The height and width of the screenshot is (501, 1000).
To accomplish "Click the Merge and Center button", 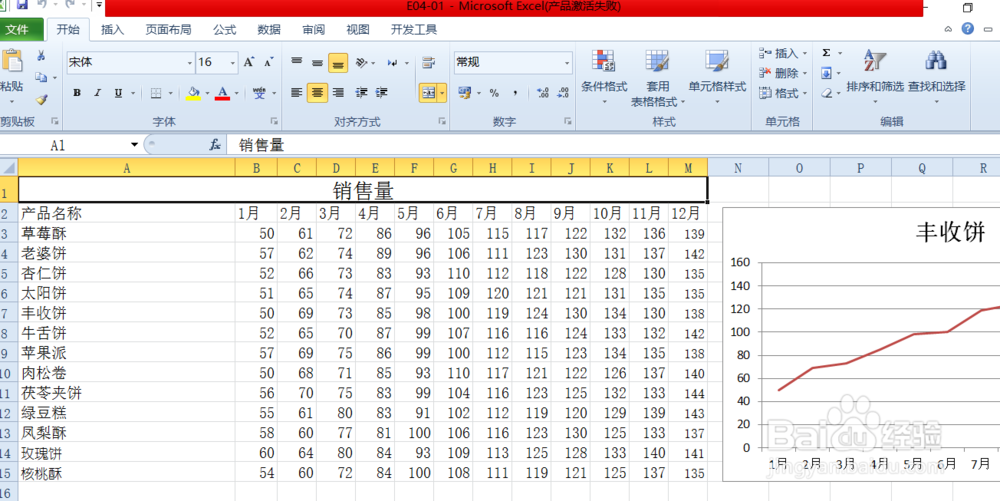I will coord(427,93).
